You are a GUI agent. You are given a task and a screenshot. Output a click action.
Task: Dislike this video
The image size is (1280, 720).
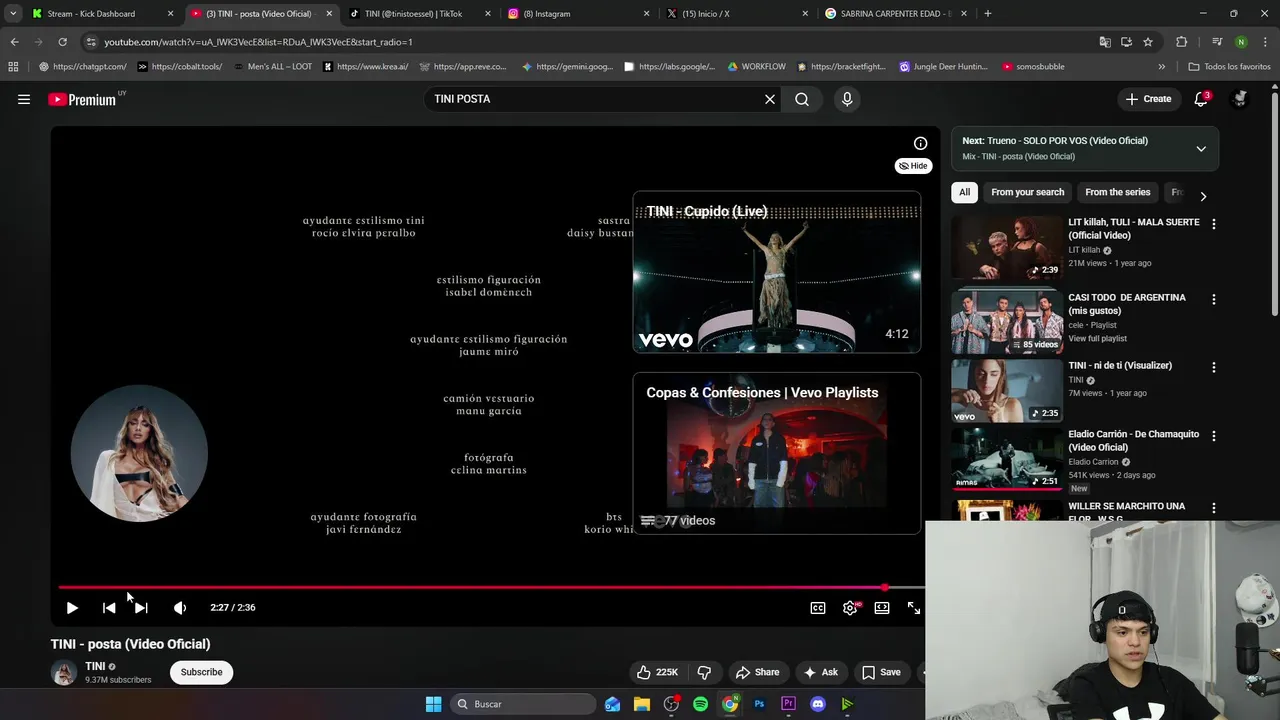point(704,672)
